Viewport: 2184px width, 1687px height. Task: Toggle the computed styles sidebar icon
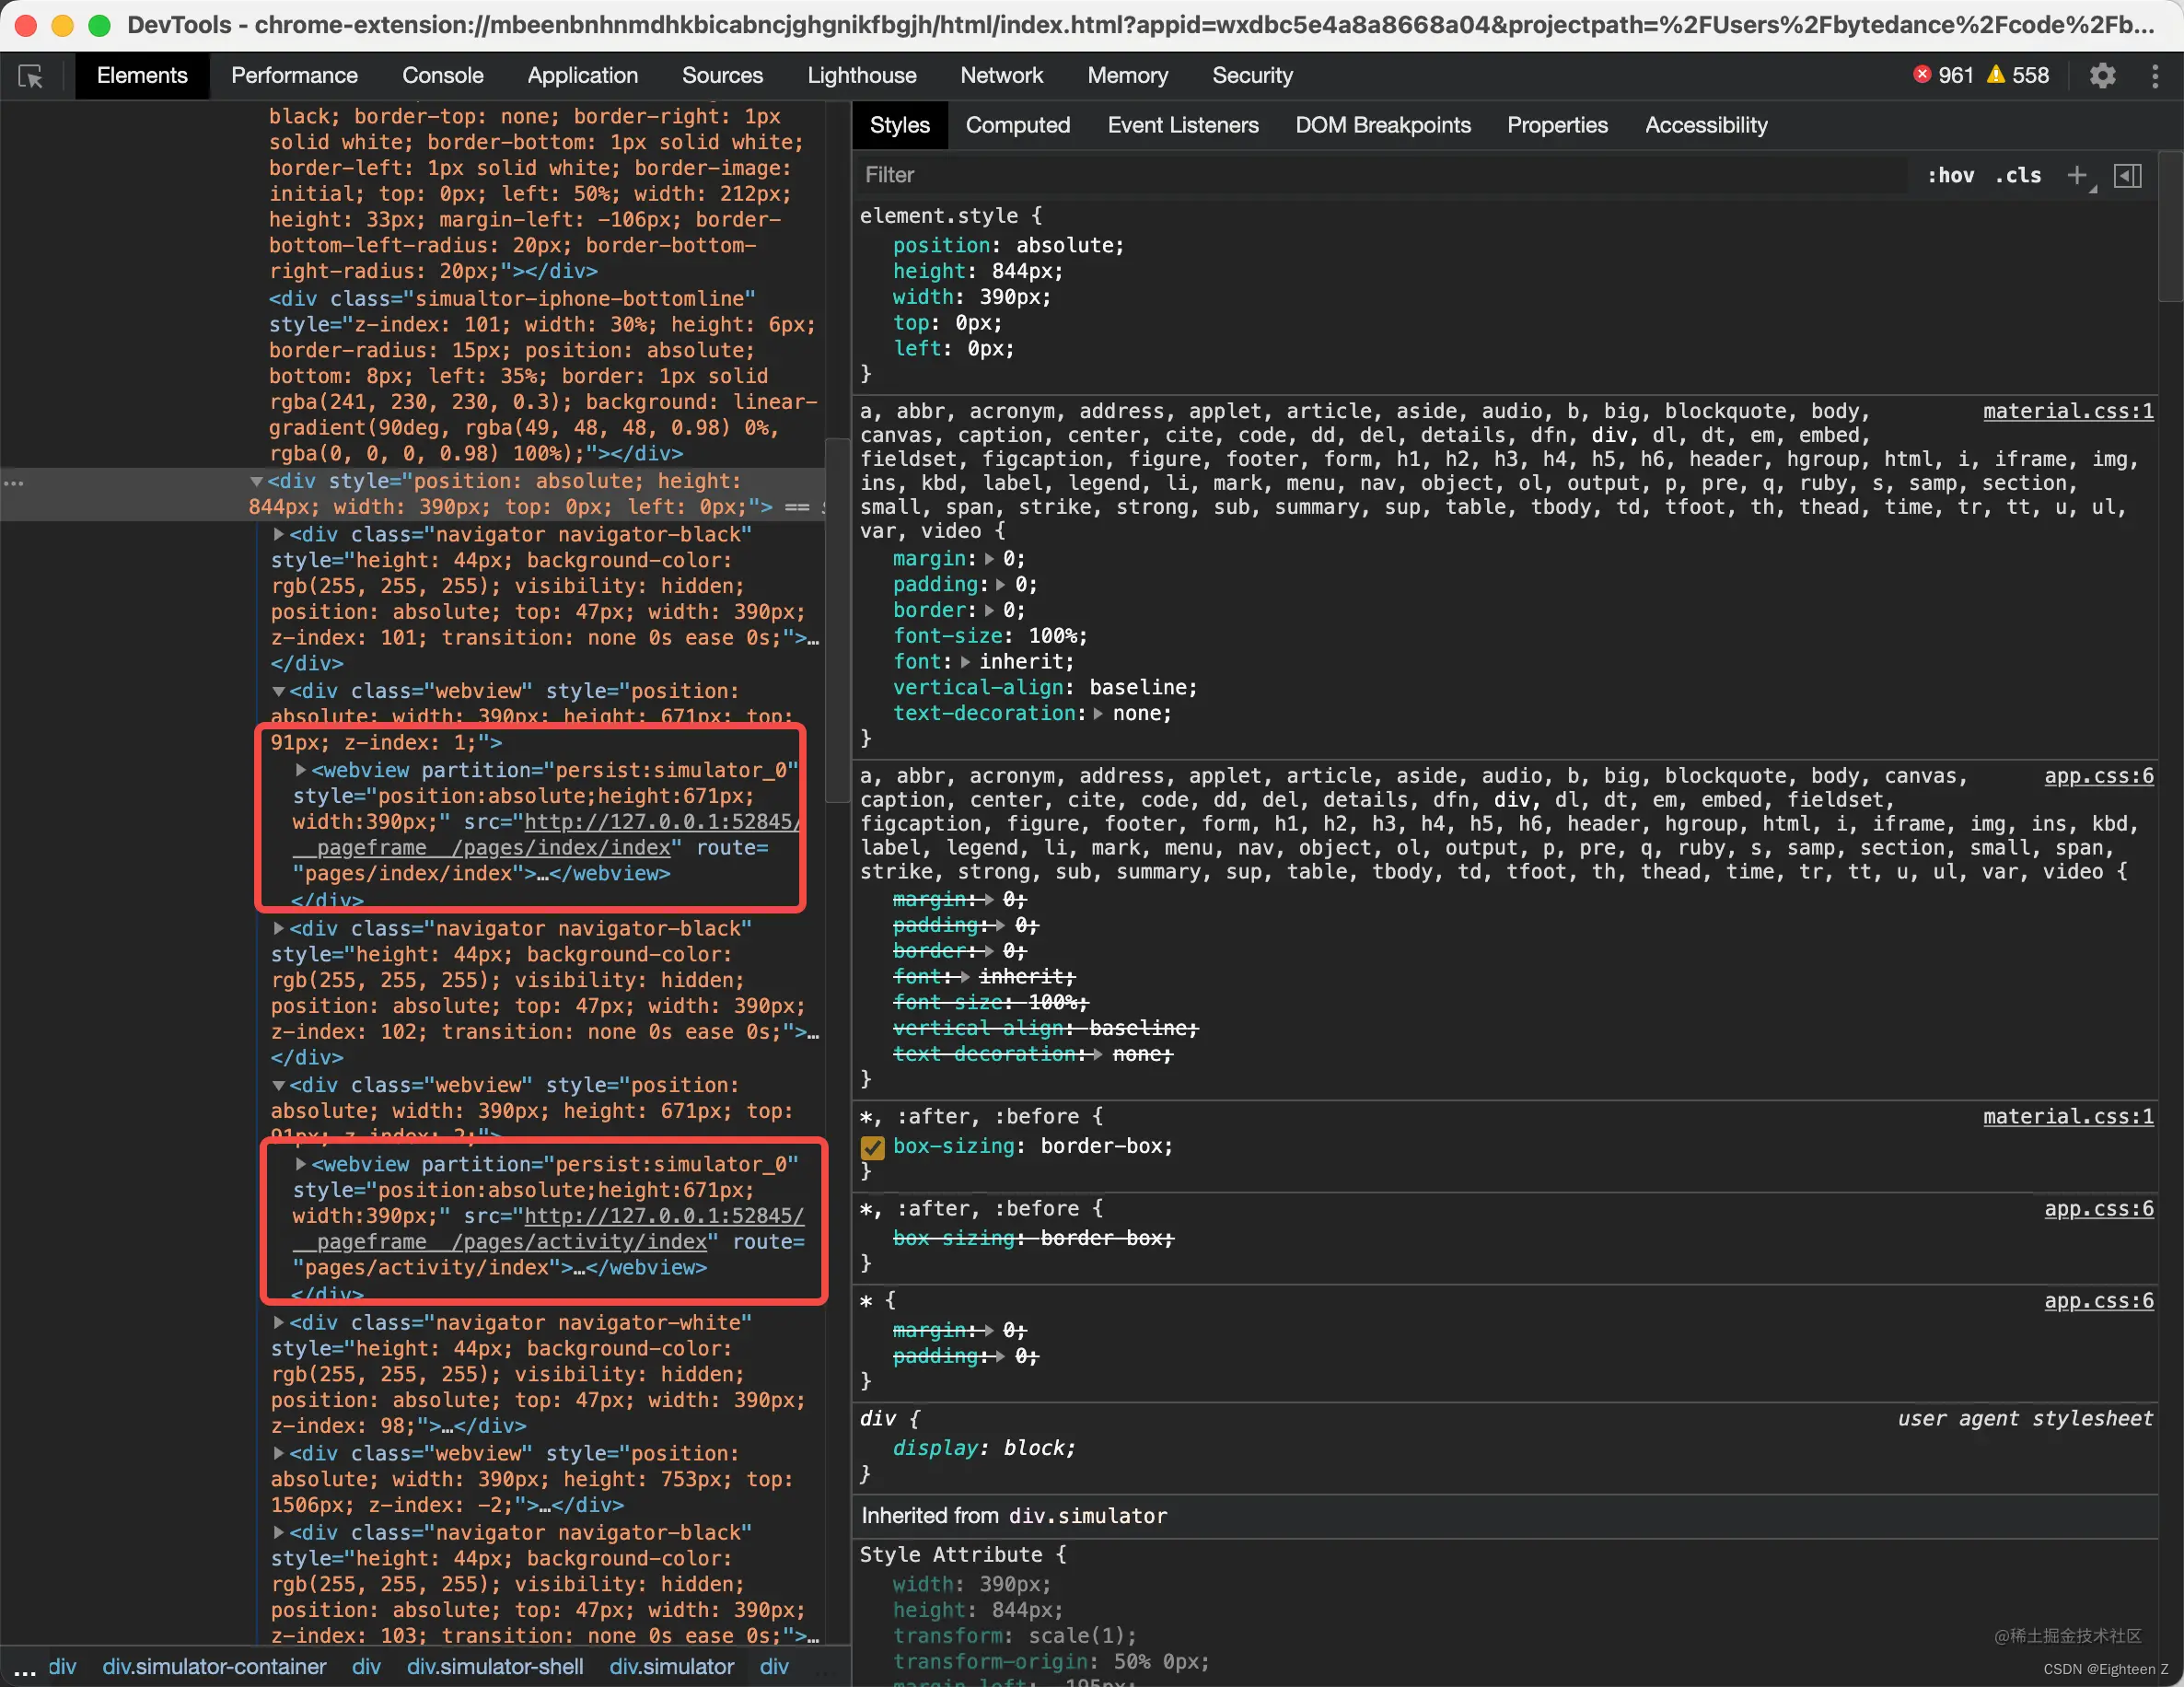point(2128,176)
